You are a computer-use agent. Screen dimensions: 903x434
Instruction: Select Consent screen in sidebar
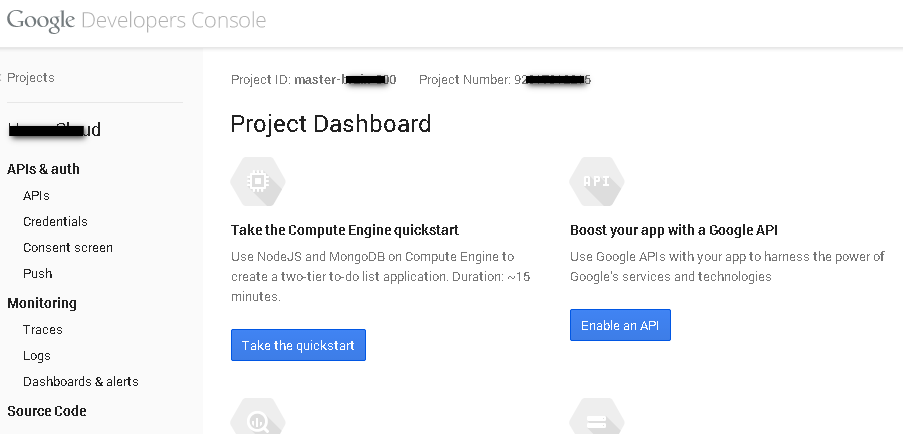click(68, 248)
